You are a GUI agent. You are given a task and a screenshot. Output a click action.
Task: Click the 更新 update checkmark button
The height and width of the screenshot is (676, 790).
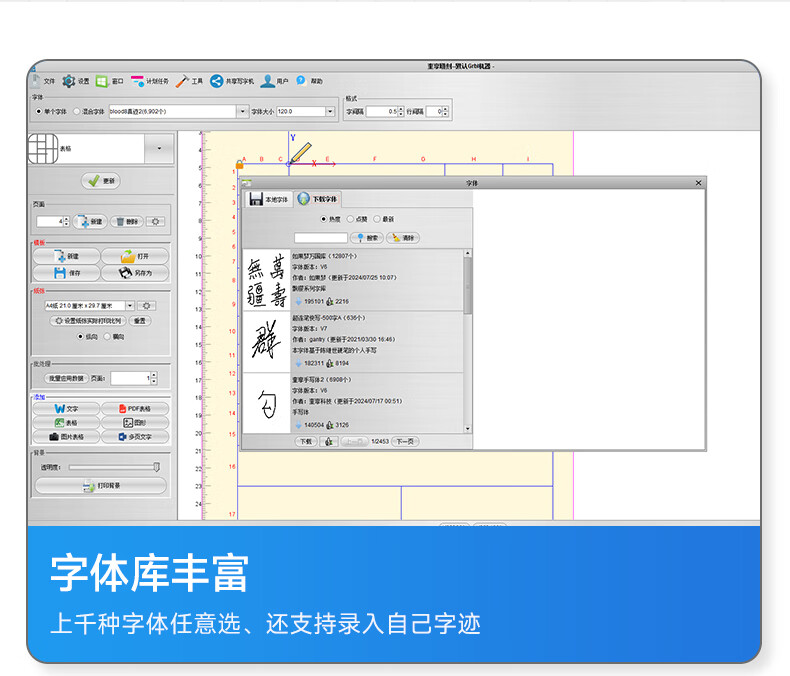pyautogui.click(x=101, y=181)
